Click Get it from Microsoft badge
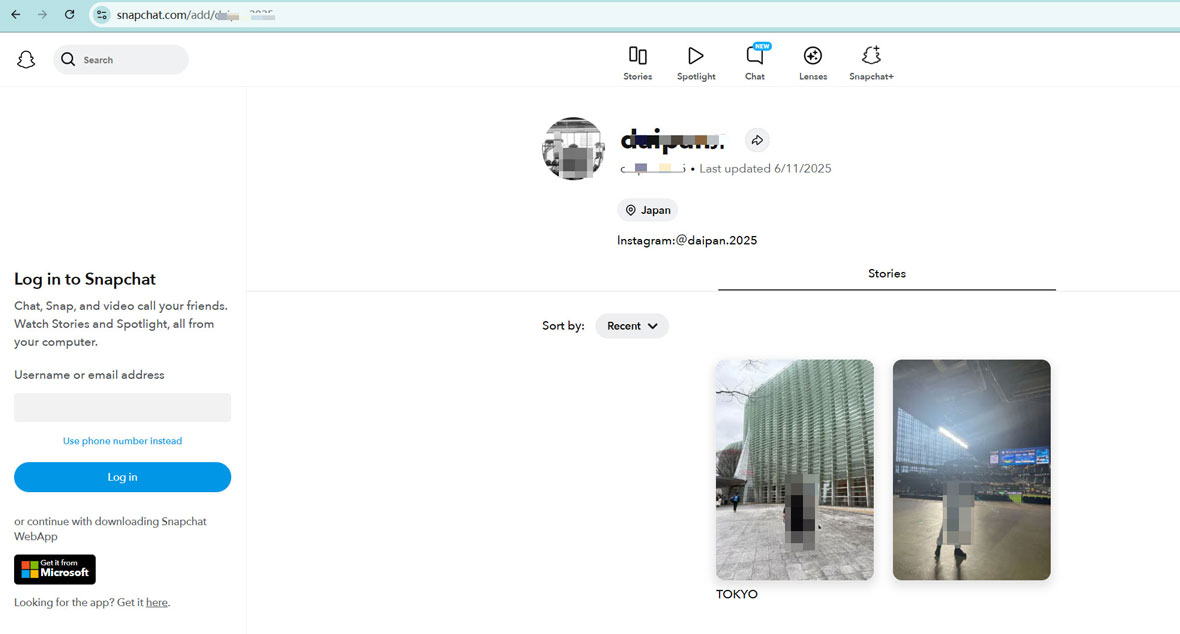Image resolution: width=1180 pixels, height=634 pixels. click(x=55, y=569)
